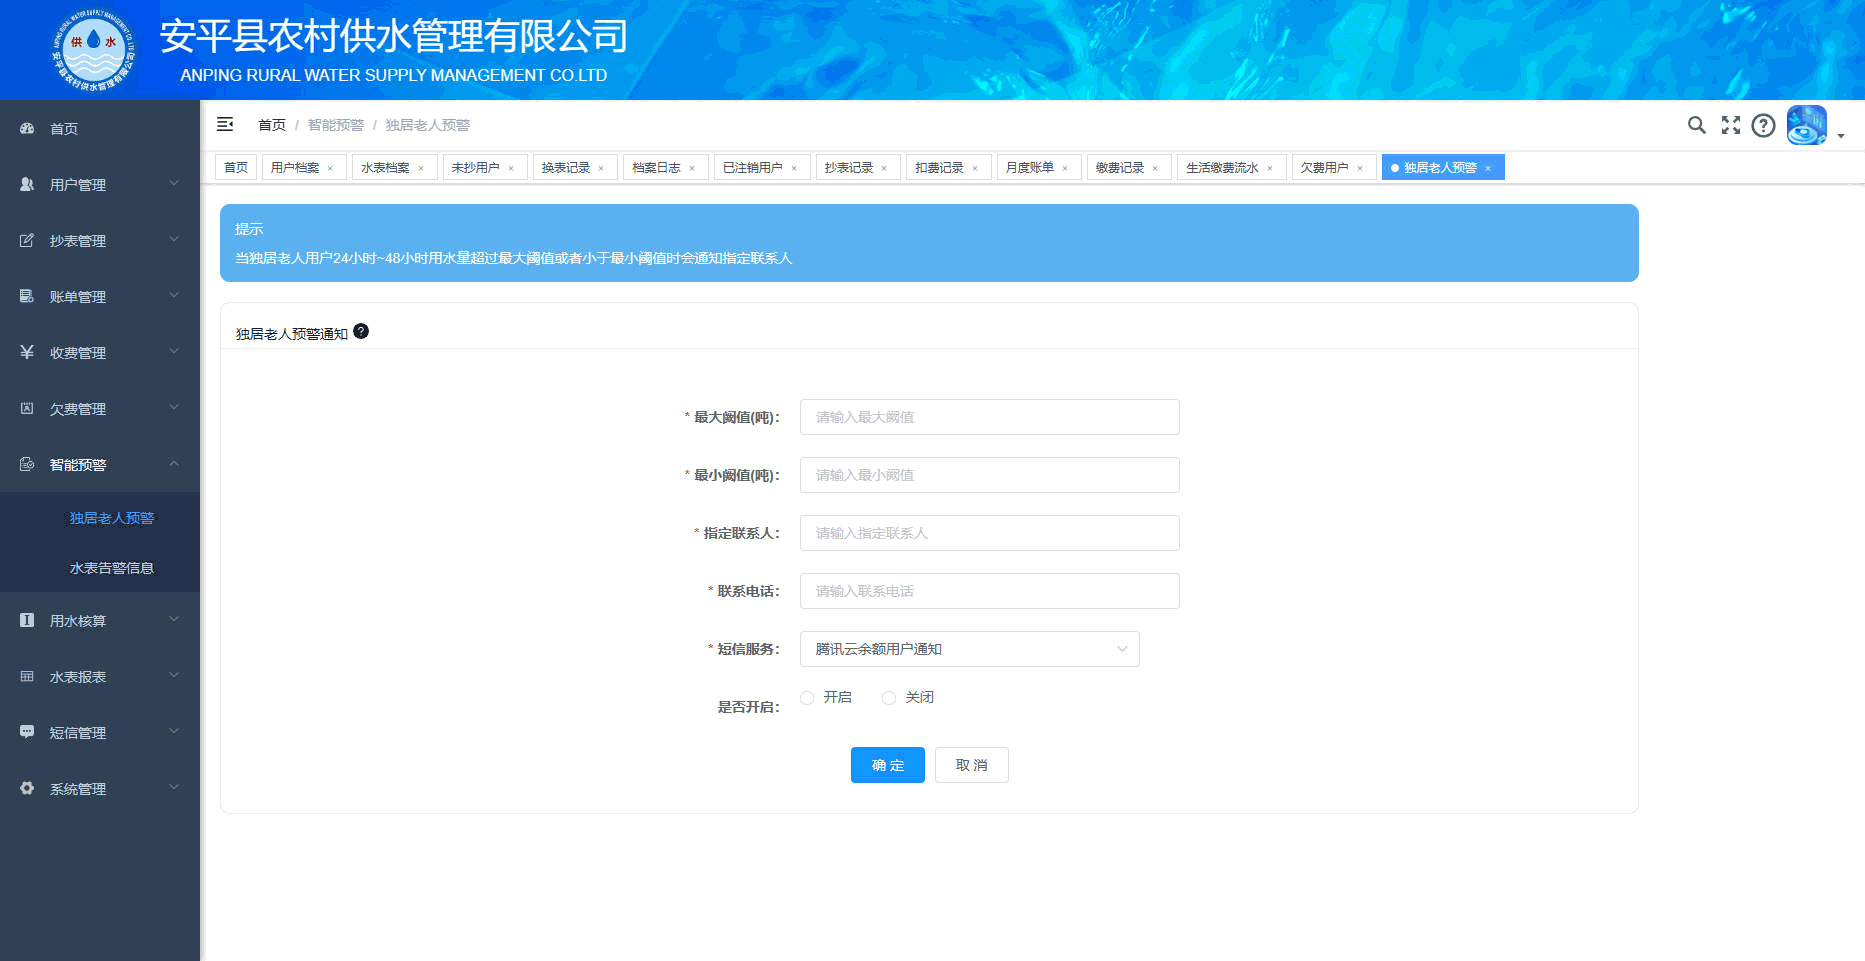Click the 联系电话 input field
Image resolution: width=1865 pixels, height=961 pixels.
(x=989, y=591)
